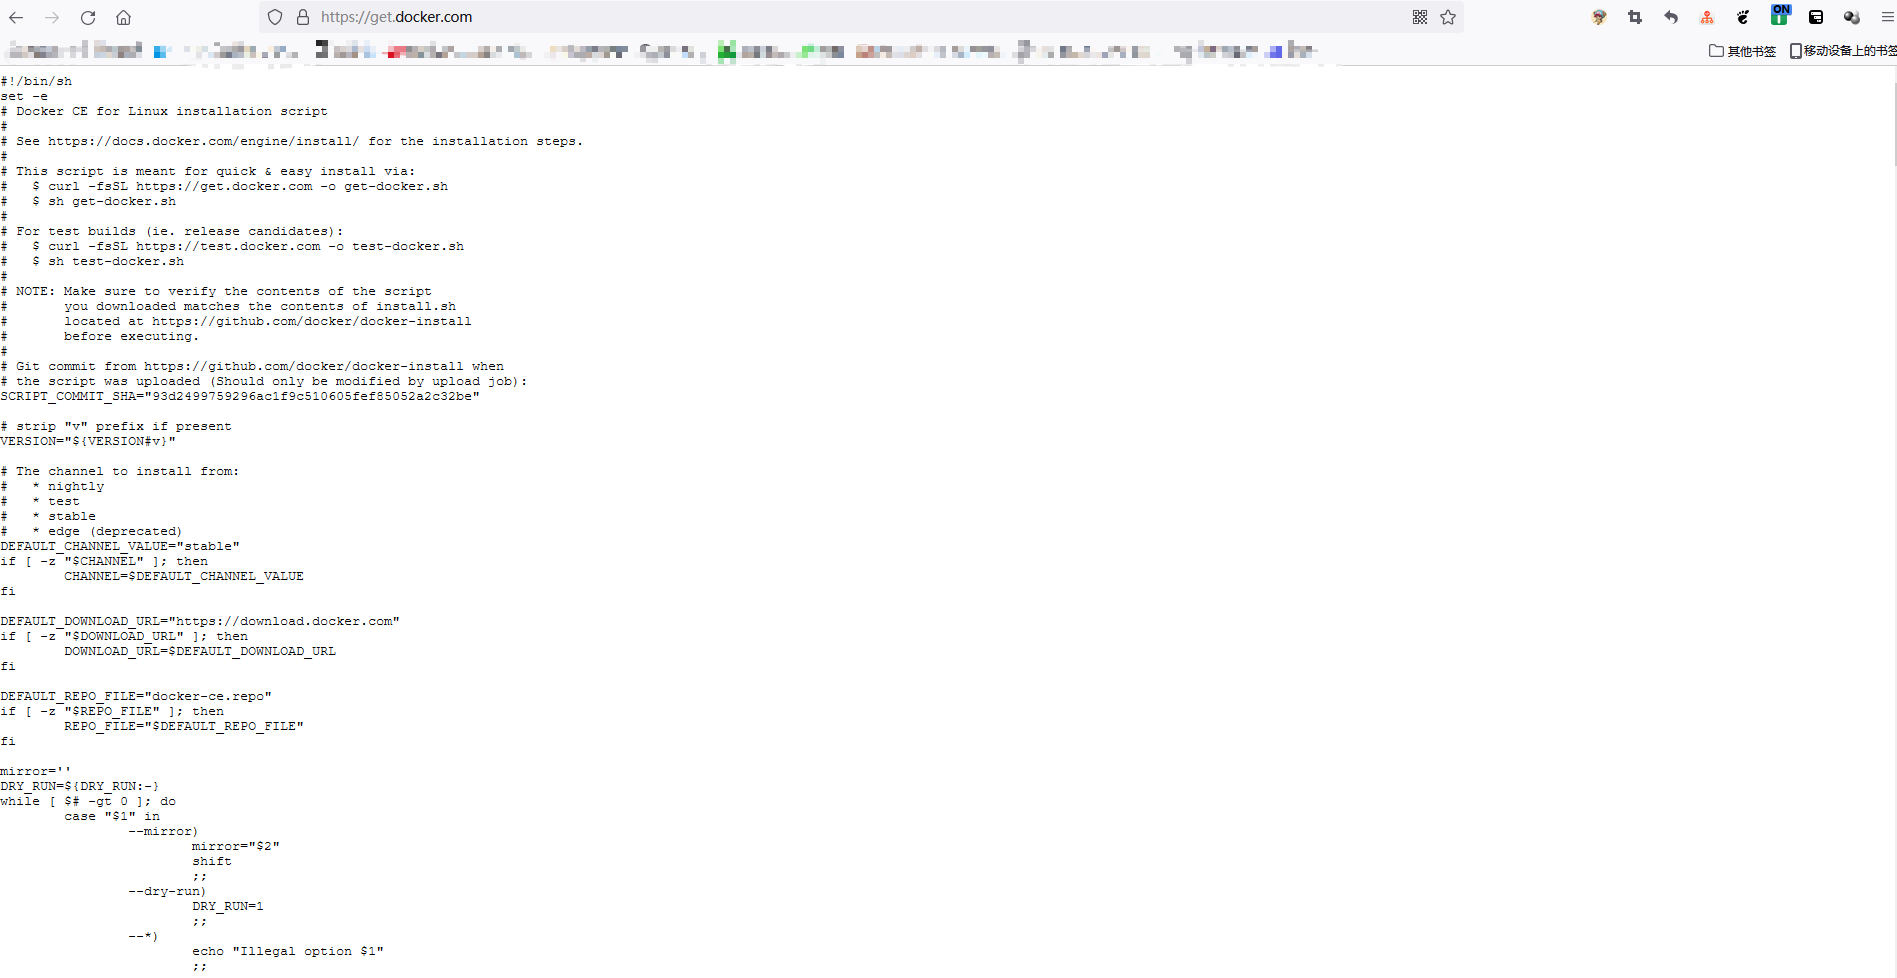The width and height of the screenshot is (1897, 978).
Task: Click DEFAULT_DOWNLOAD_URL line text
Action: [200, 621]
